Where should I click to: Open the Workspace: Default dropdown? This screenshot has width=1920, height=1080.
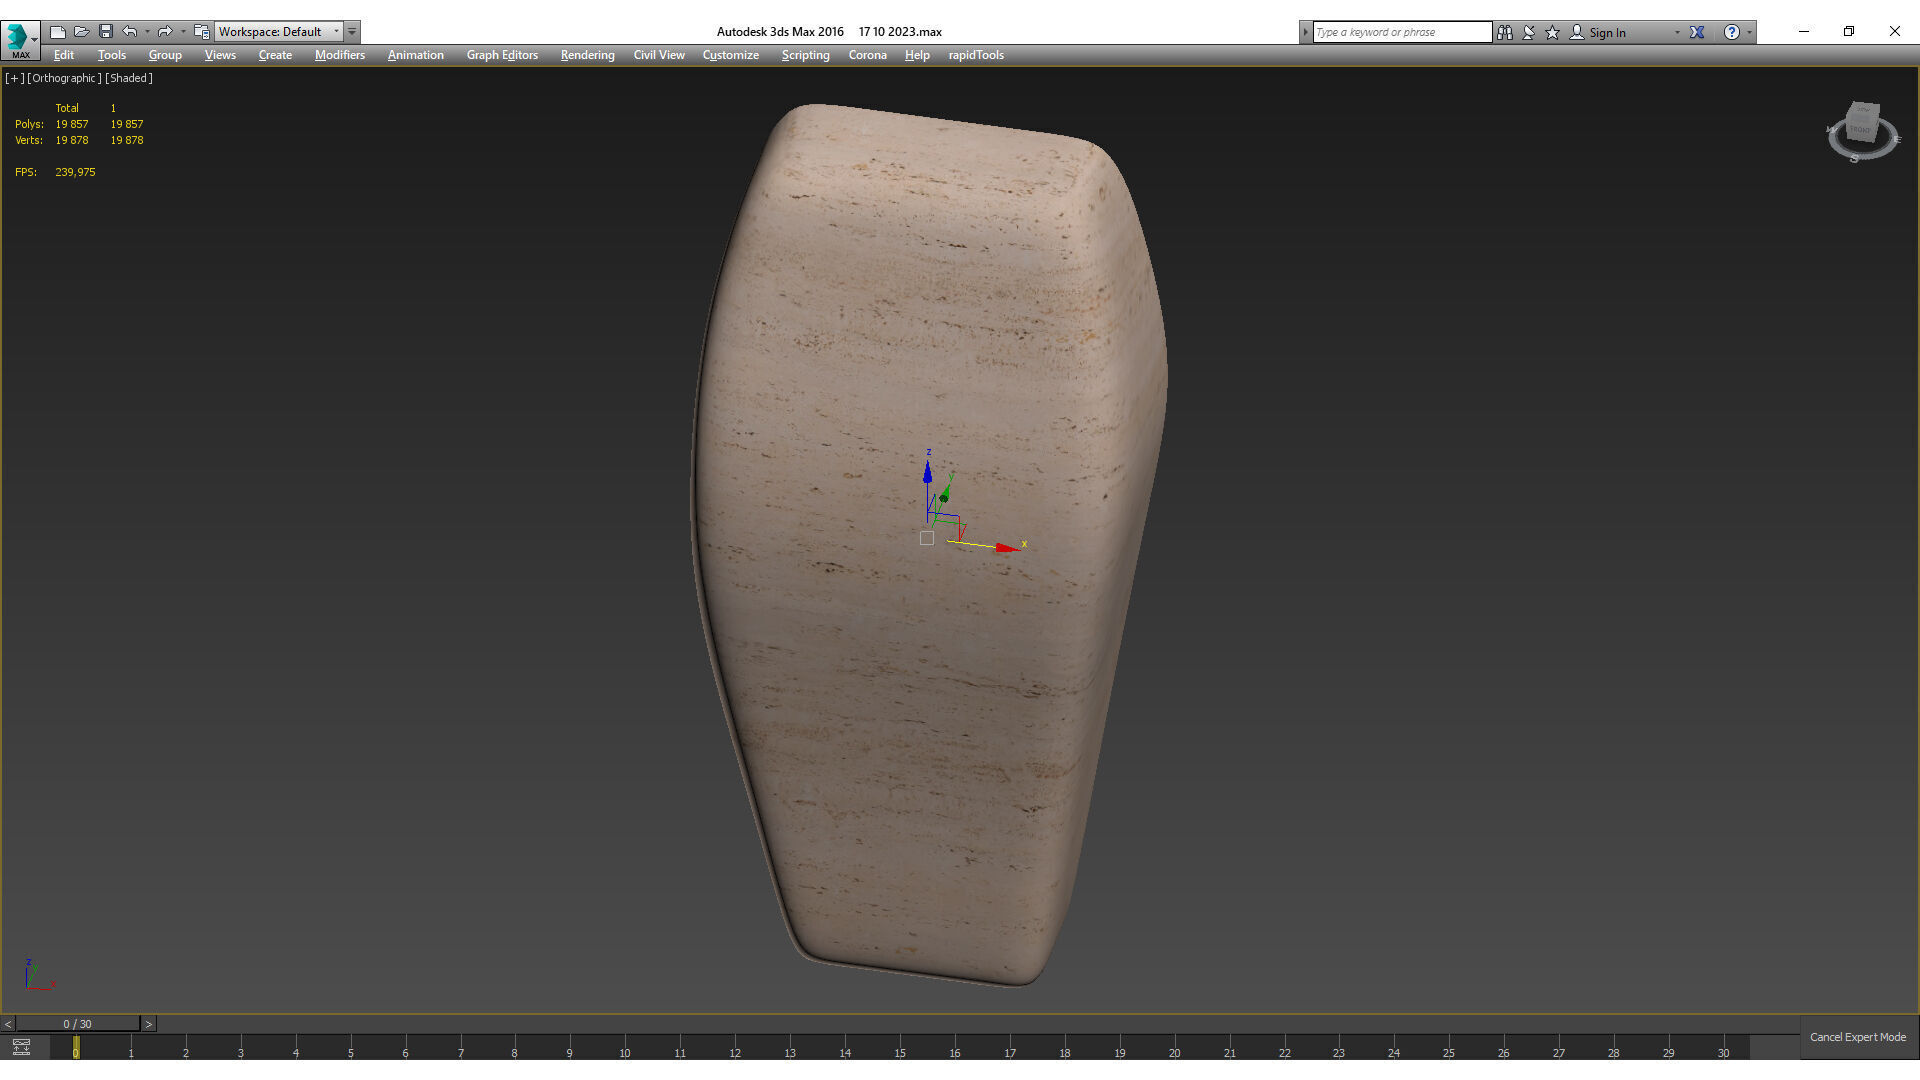click(x=279, y=32)
